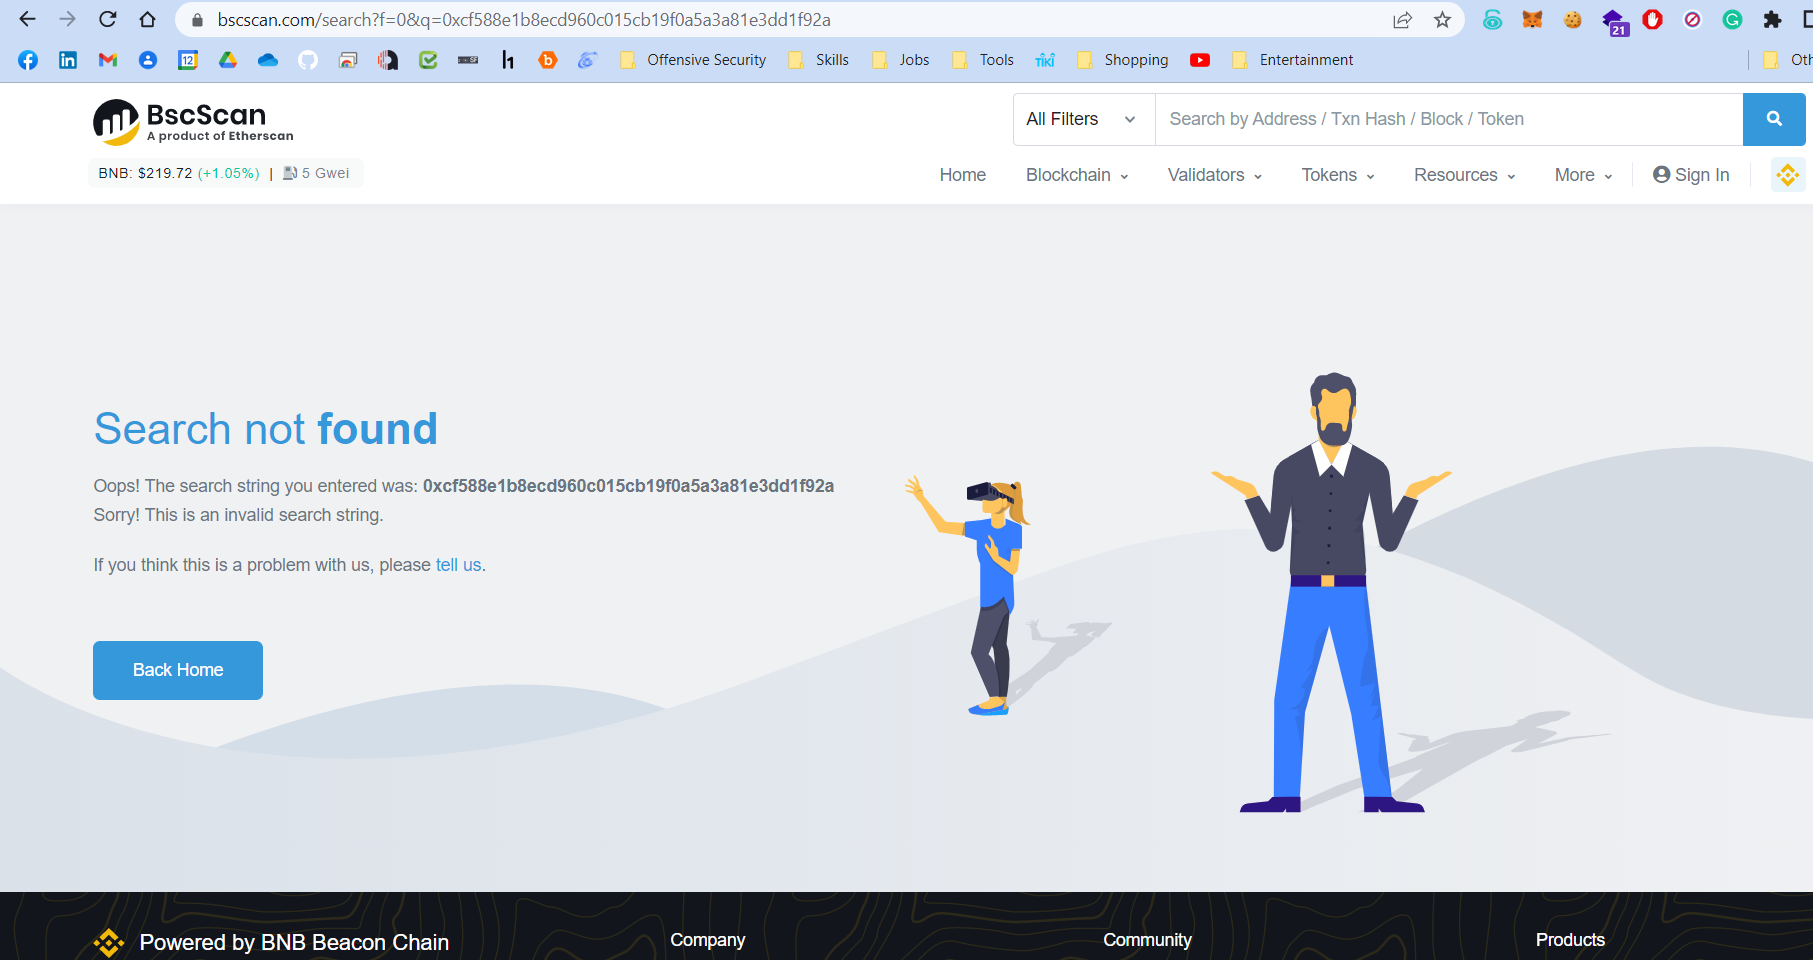
Task: Expand the Tokens menu
Action: point(1338,175)
